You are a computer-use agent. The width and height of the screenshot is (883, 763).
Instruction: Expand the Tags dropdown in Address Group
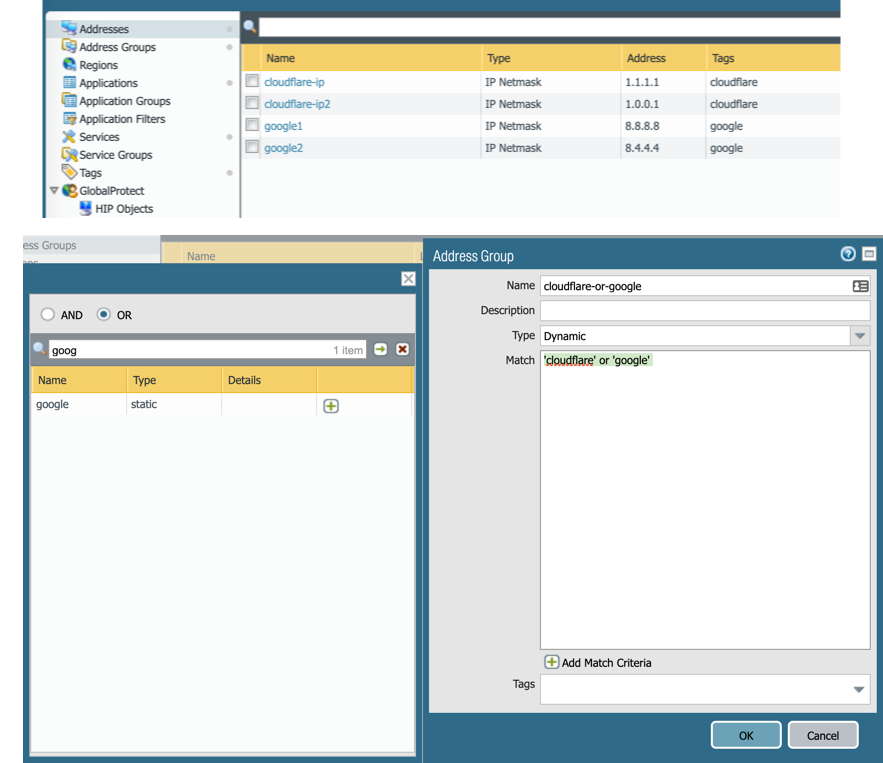point(859,689)
